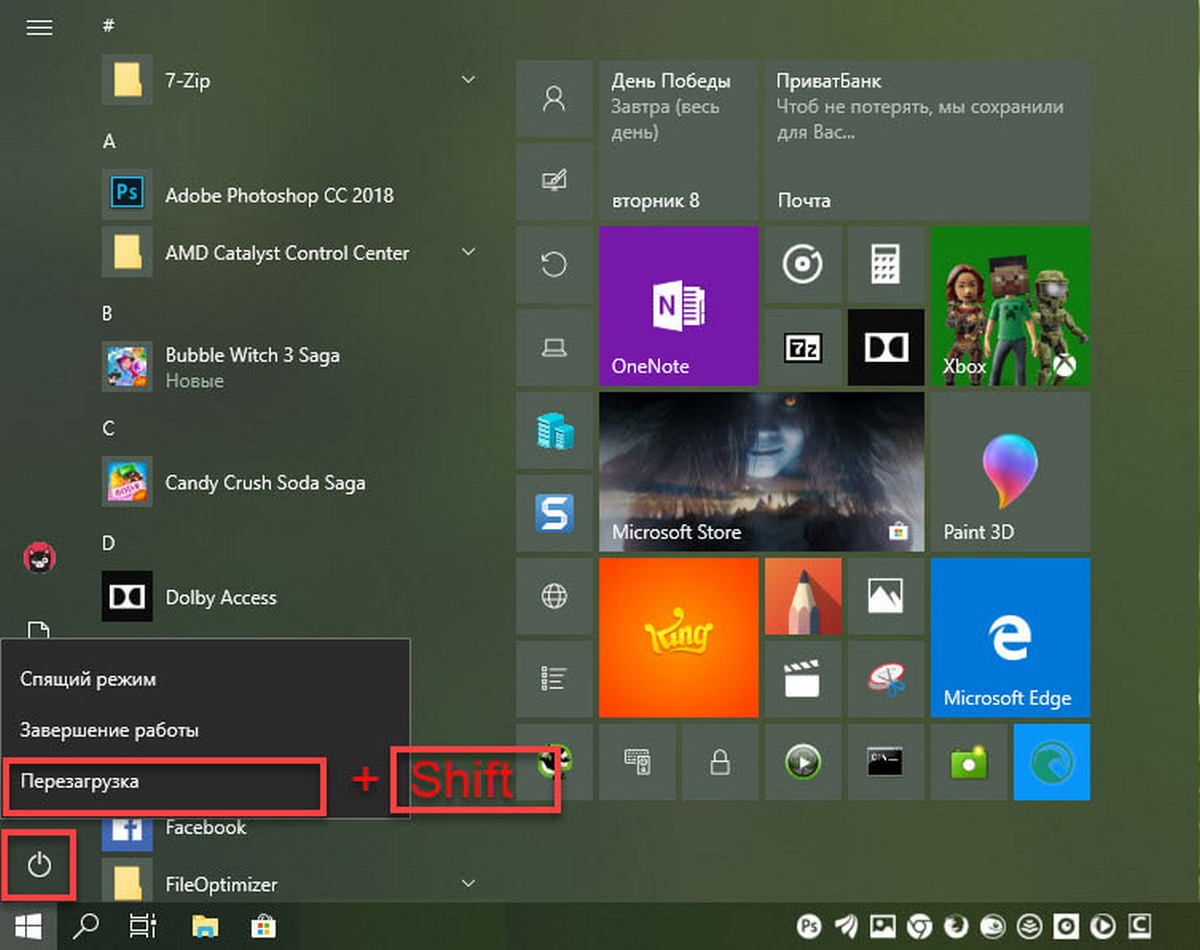Image resolution: width=1200 pixels, height=950 pixels.
Task: Open the King orange tile
Action: tap(678, 638)
